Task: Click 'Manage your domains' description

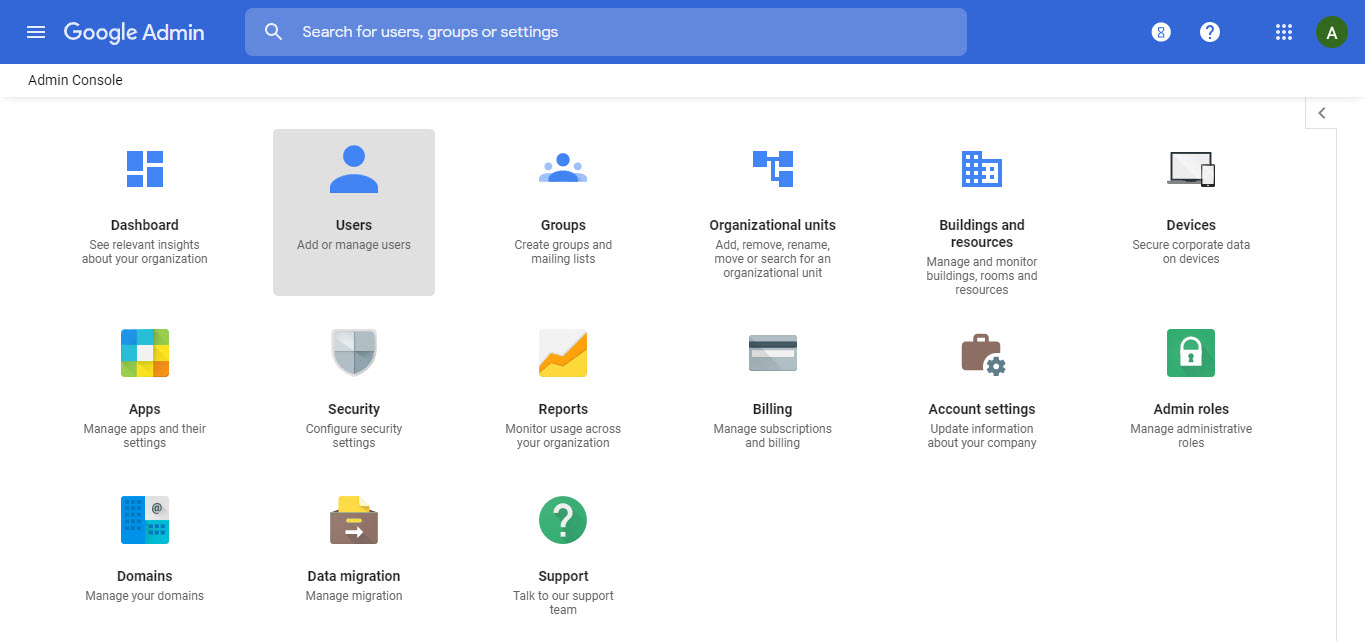Action: [145, 596]
